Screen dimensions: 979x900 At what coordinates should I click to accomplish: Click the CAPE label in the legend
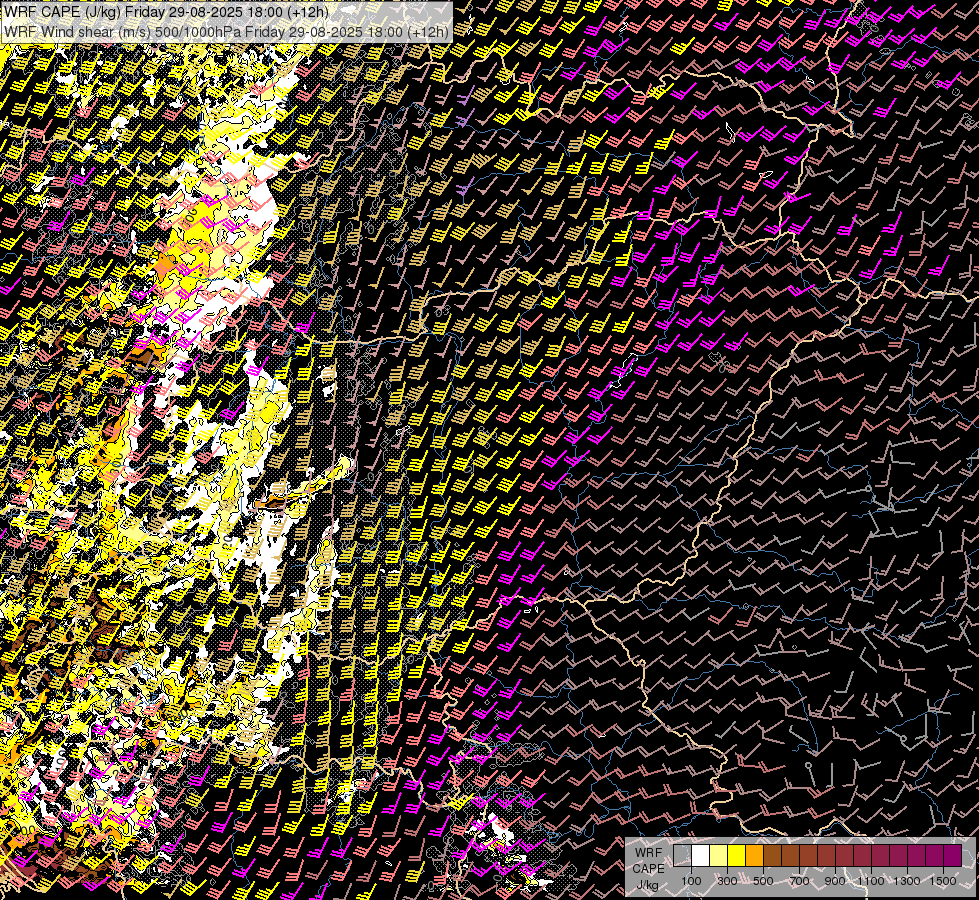(648, 869)
